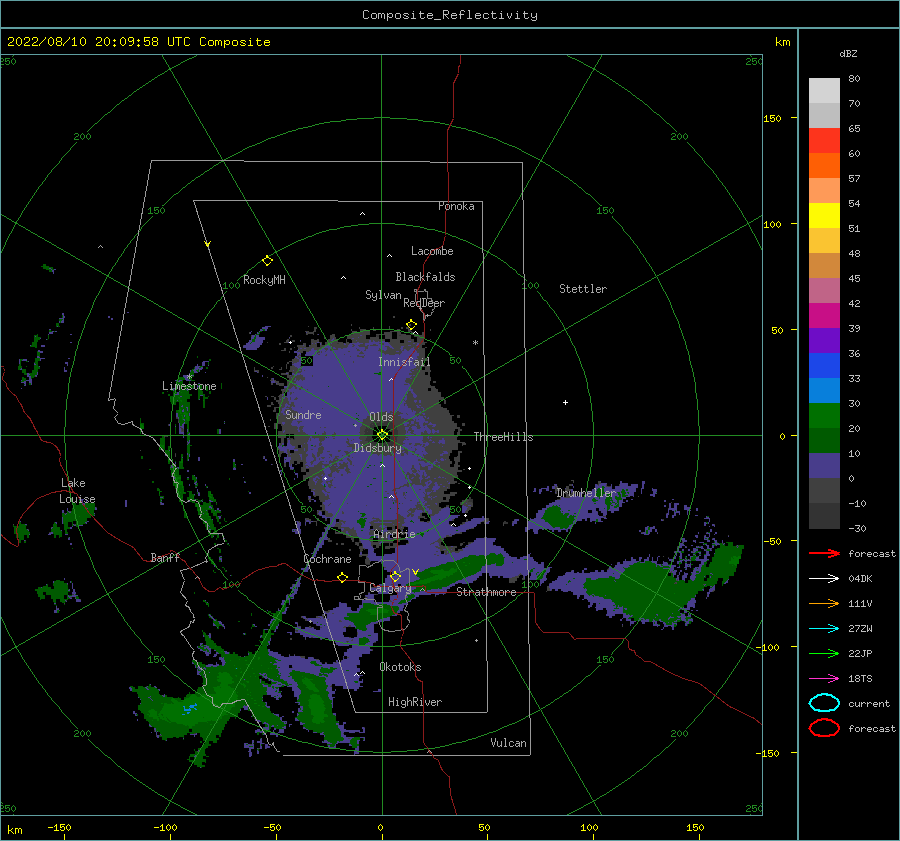The width and height of the screenshot is (900, 841).
Task: Click the -150 tick on bottom axis
Action: tap(59, 828)
